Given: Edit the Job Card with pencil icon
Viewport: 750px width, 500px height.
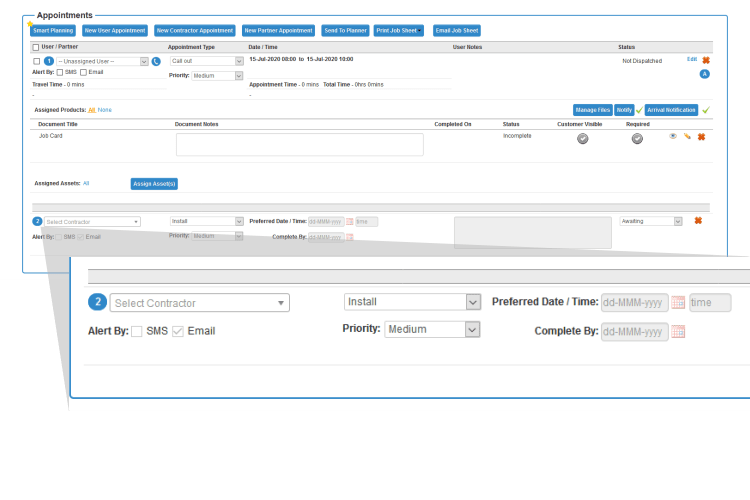Looking at the screenshot, I should click(x=687, y=136).
